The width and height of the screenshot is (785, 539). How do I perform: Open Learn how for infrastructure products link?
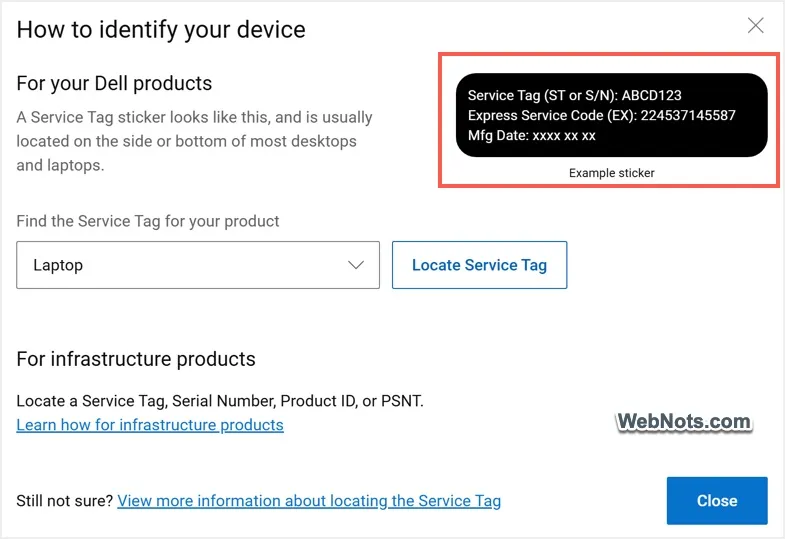click(x=150, y=425)
